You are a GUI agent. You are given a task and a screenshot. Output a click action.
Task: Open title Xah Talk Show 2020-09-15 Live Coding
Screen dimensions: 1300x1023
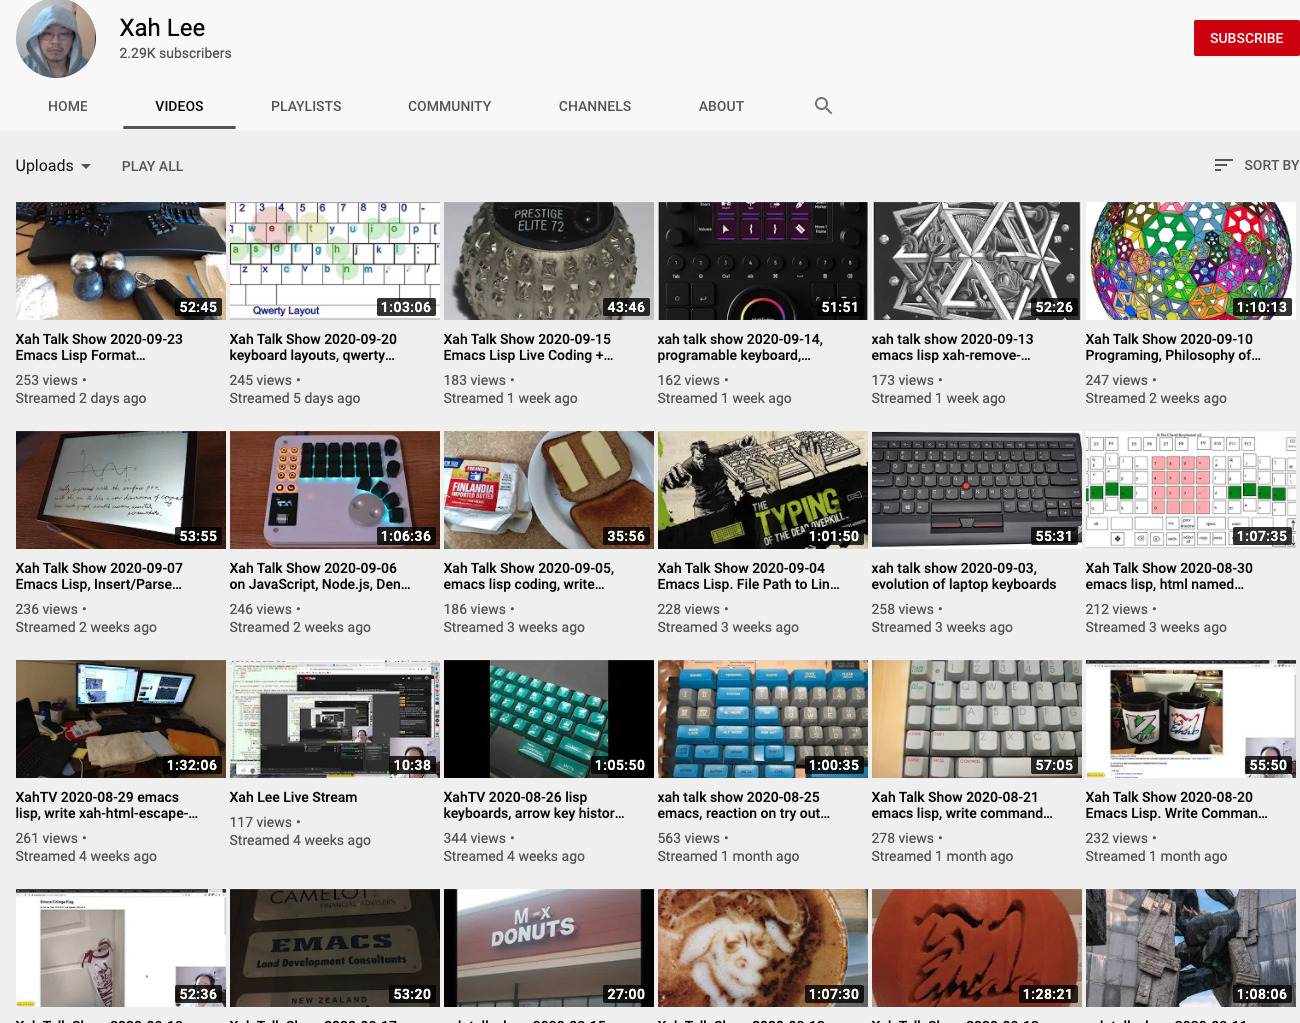click(528, 347)
